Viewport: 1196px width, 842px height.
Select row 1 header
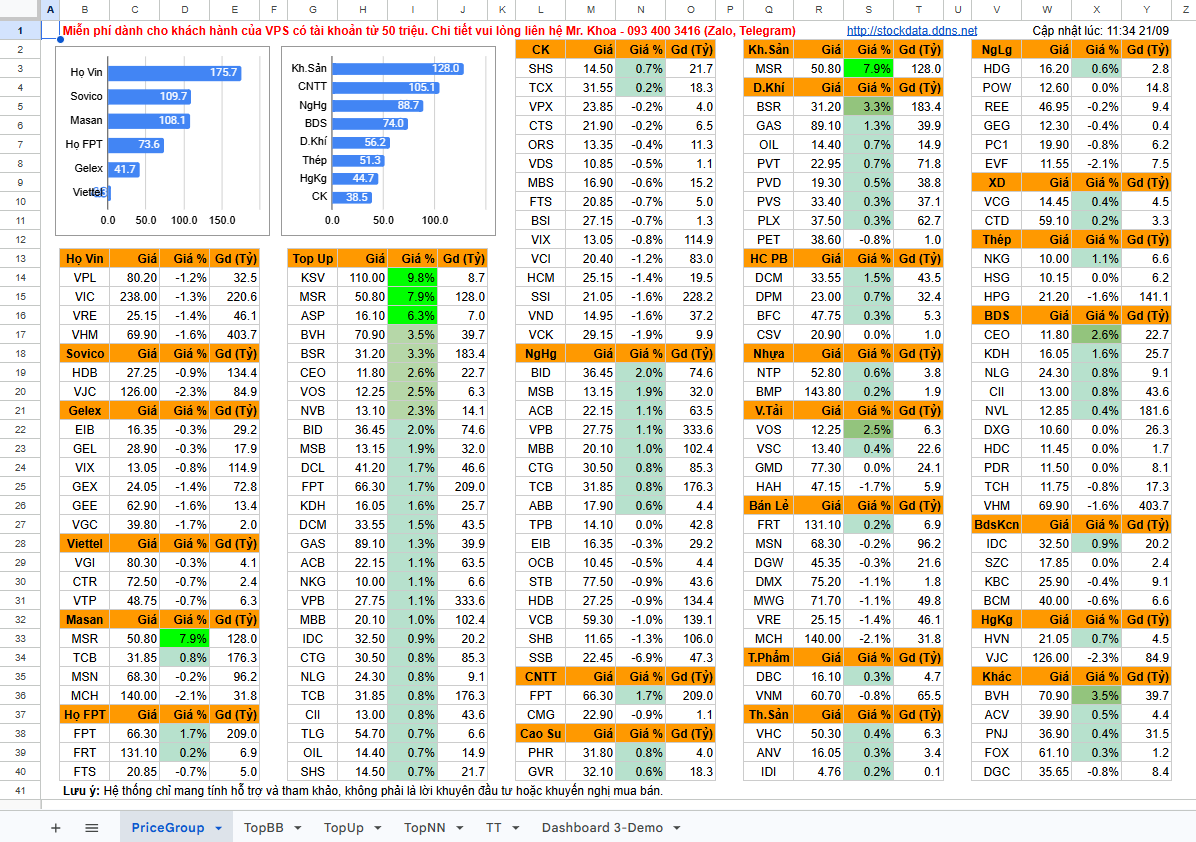pos(20,31)
